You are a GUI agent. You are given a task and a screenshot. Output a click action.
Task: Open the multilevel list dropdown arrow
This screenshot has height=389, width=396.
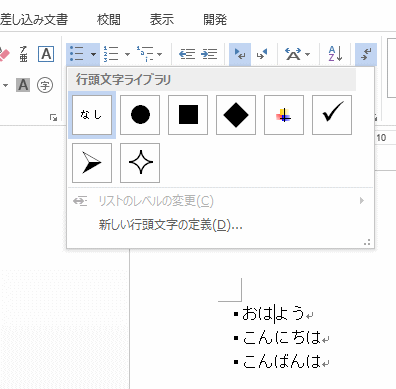click(159, 54)
